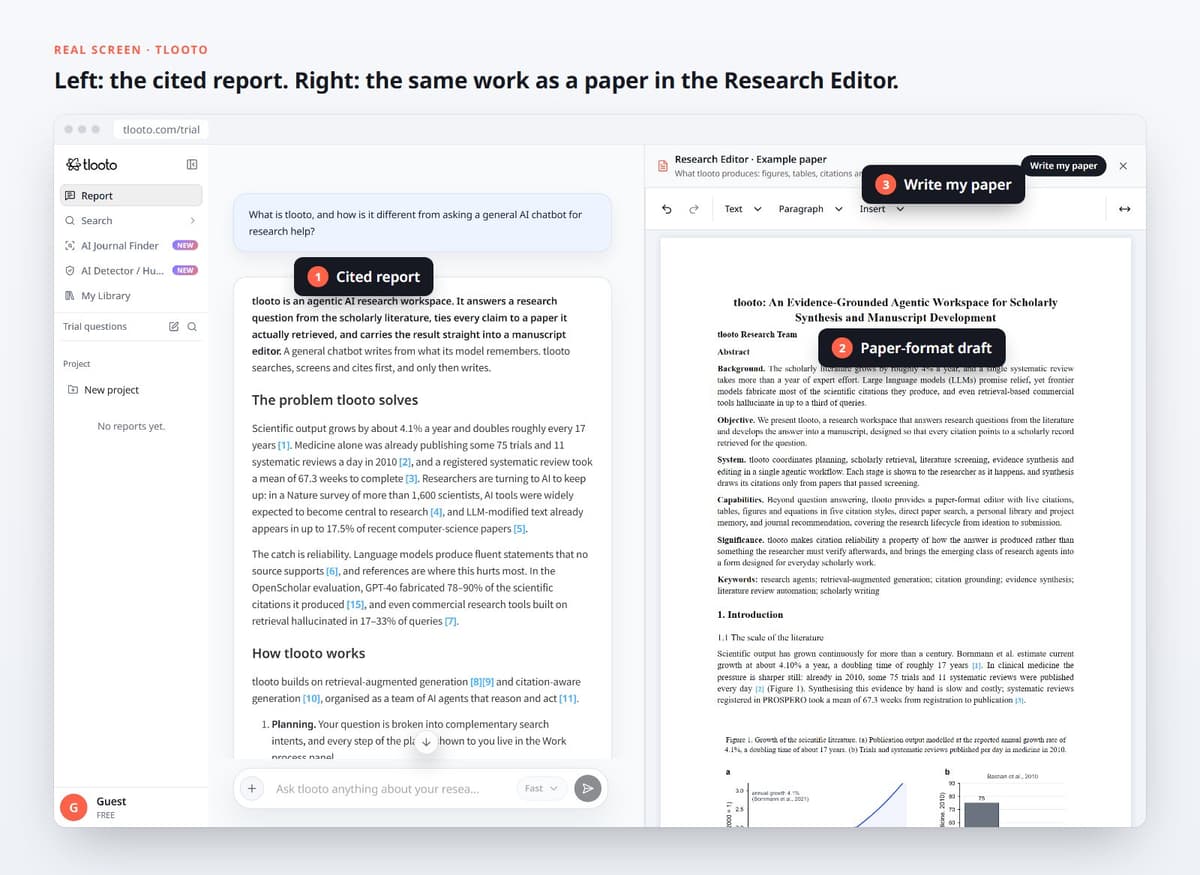
Task: Open citation [15] in the report
Action: [x=355, y=605]
